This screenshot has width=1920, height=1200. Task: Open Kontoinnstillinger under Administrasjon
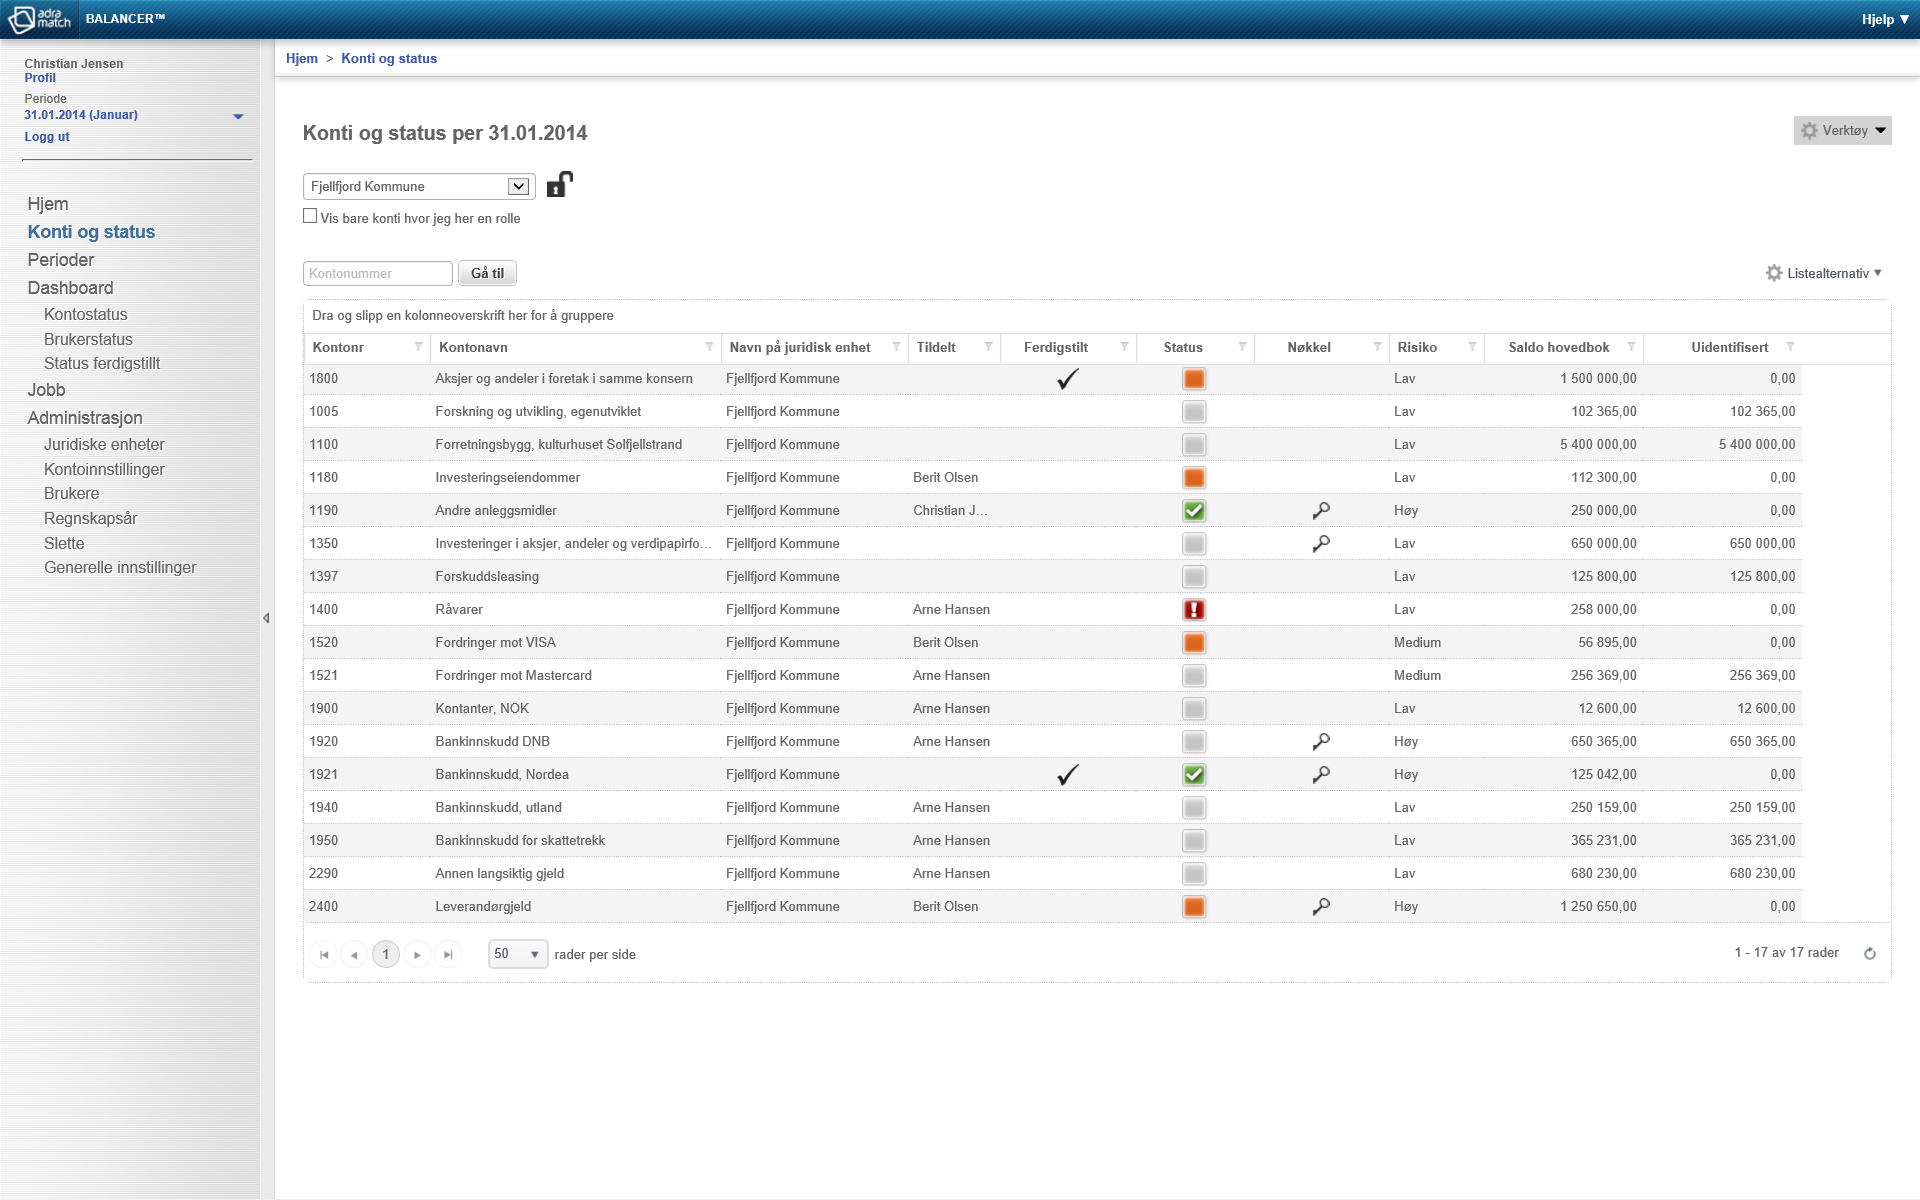pyautogui.click(x=104, y=470)
